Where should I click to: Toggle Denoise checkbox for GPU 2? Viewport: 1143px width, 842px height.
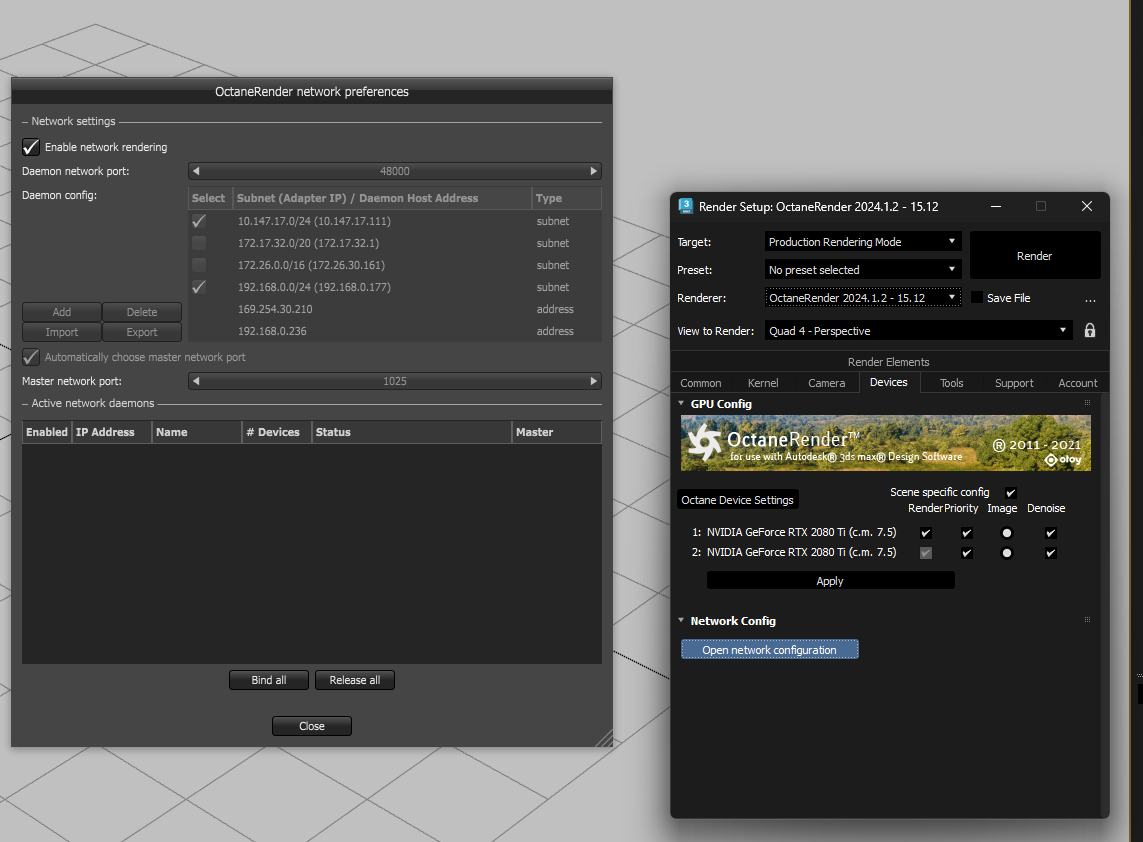click(1050, 553)
